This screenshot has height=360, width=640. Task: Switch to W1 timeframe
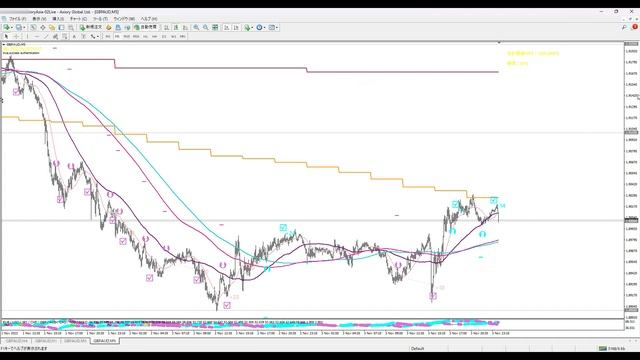tap(173, 36)
